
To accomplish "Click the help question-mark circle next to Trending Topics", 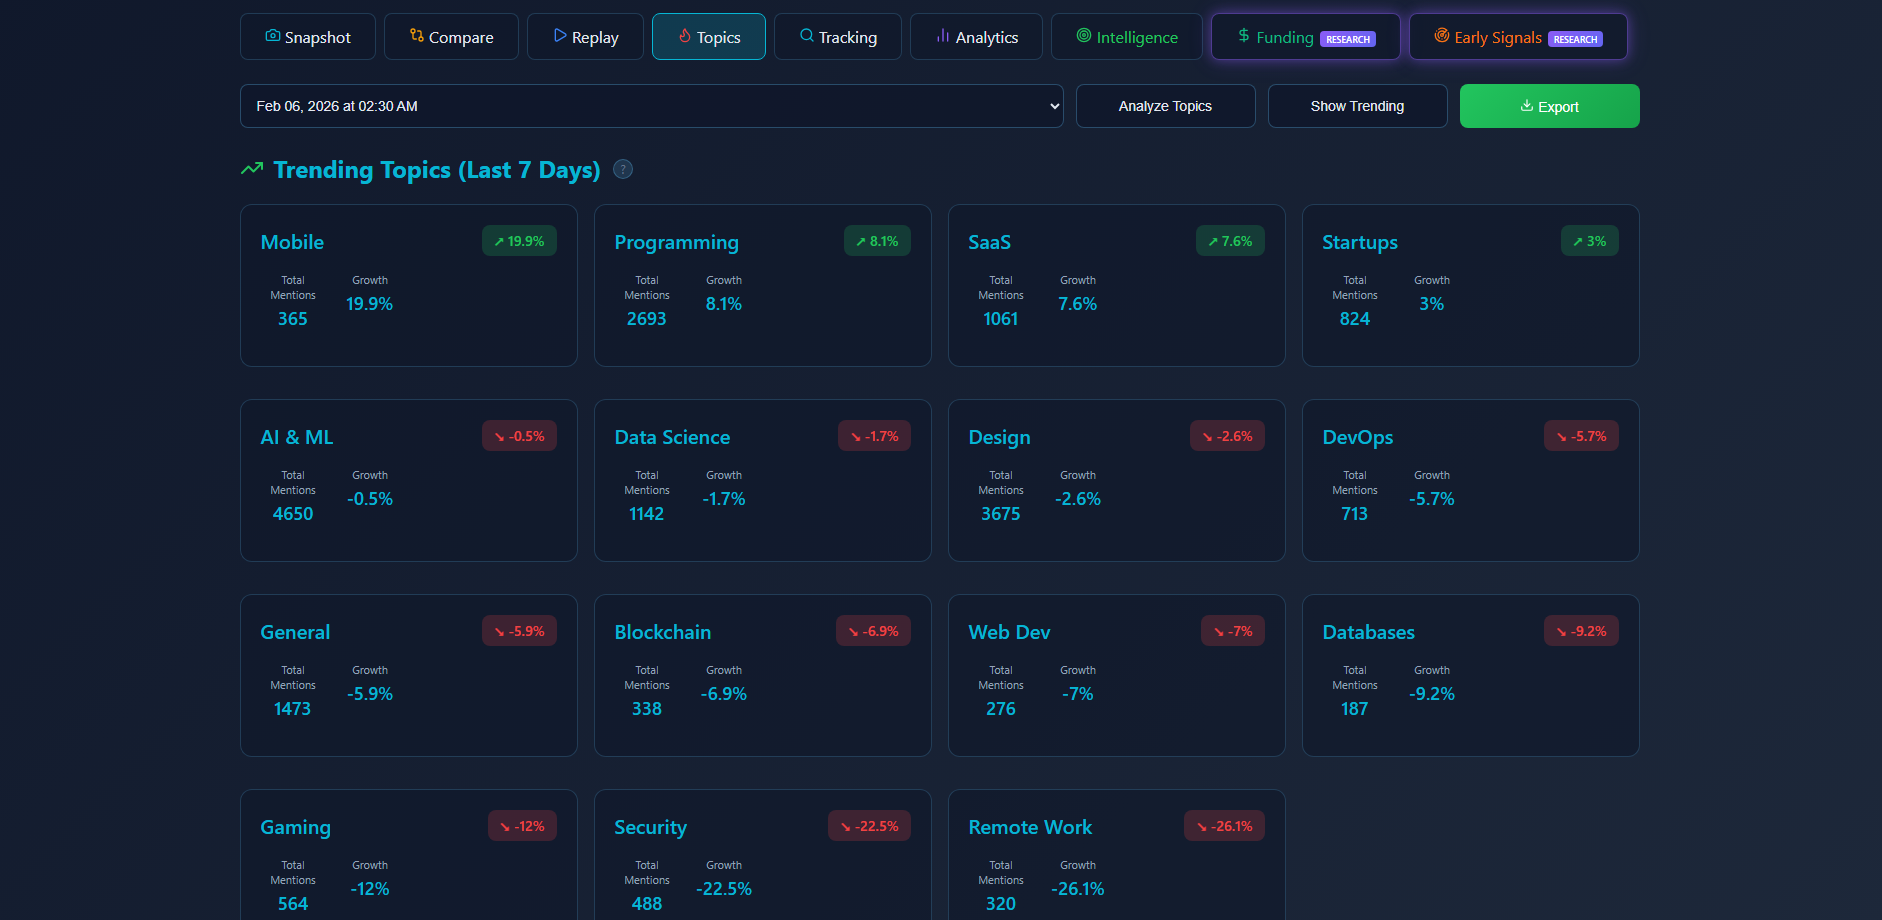I will (x=622, y=169).
